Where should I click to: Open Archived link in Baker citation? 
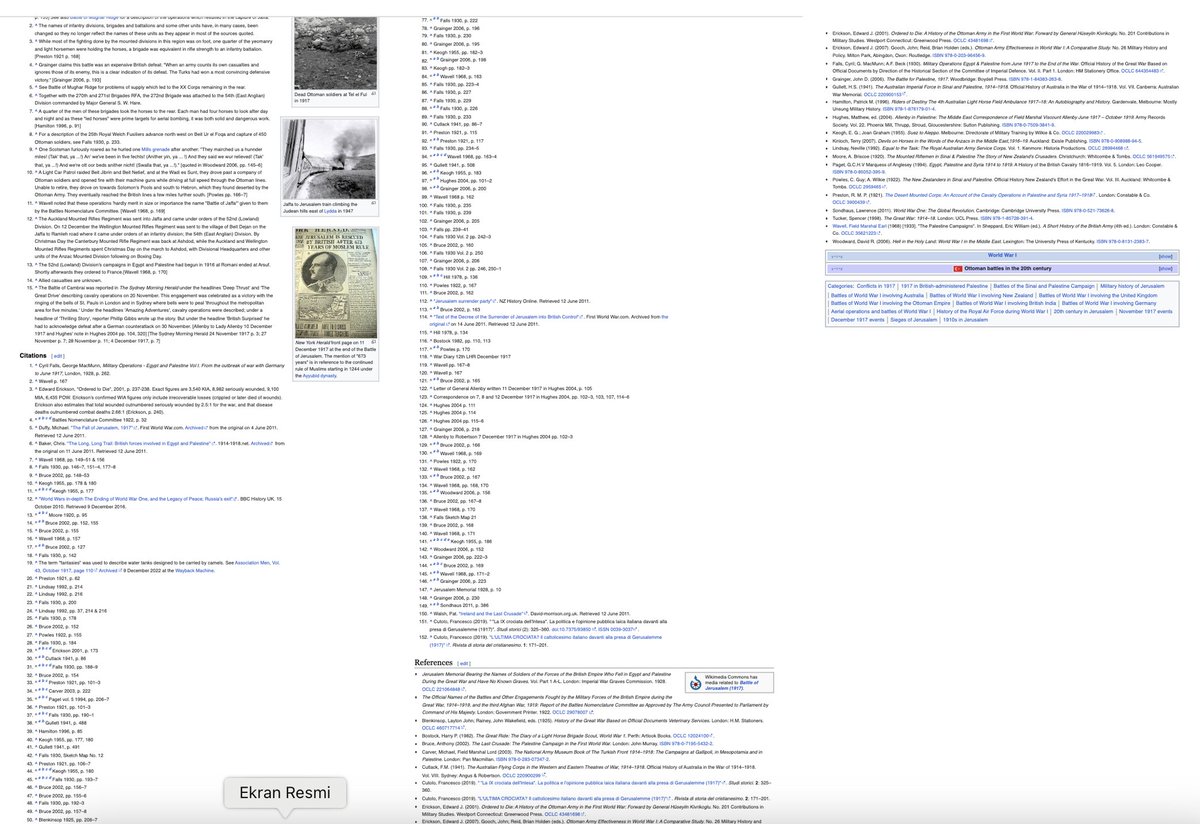pos(262,444)
